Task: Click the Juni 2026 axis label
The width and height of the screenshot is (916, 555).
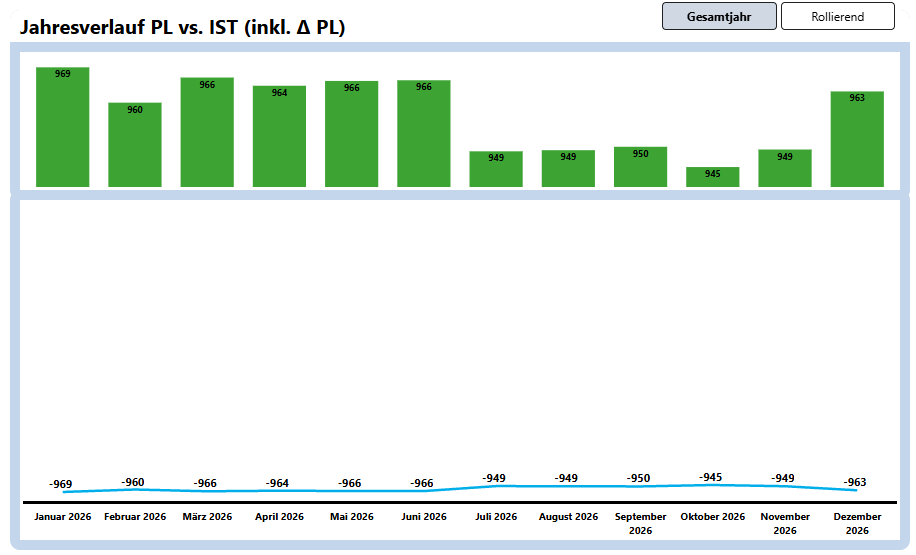Action: [x=424, y=517]
